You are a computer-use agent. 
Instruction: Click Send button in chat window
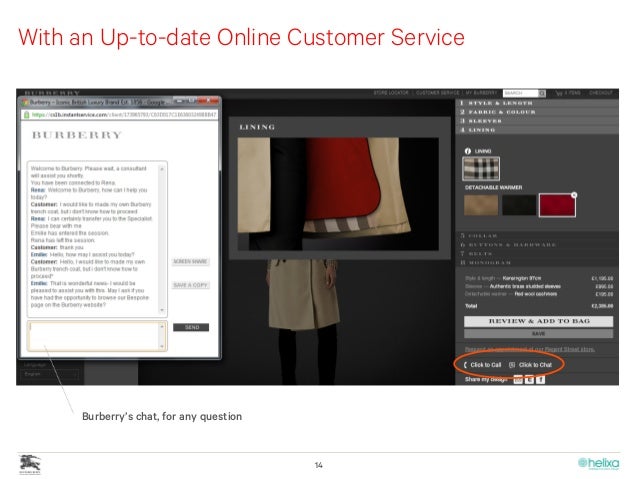(x=191, y=328)
